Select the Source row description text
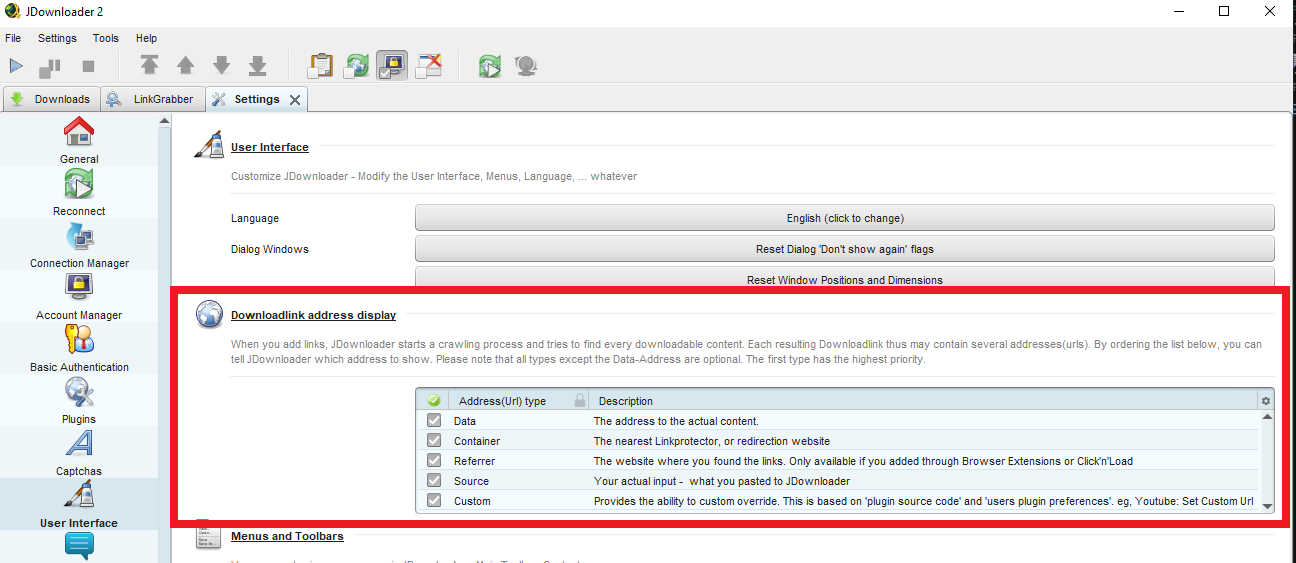Viewport: 1296px width, 563px height. click(722, 481)
